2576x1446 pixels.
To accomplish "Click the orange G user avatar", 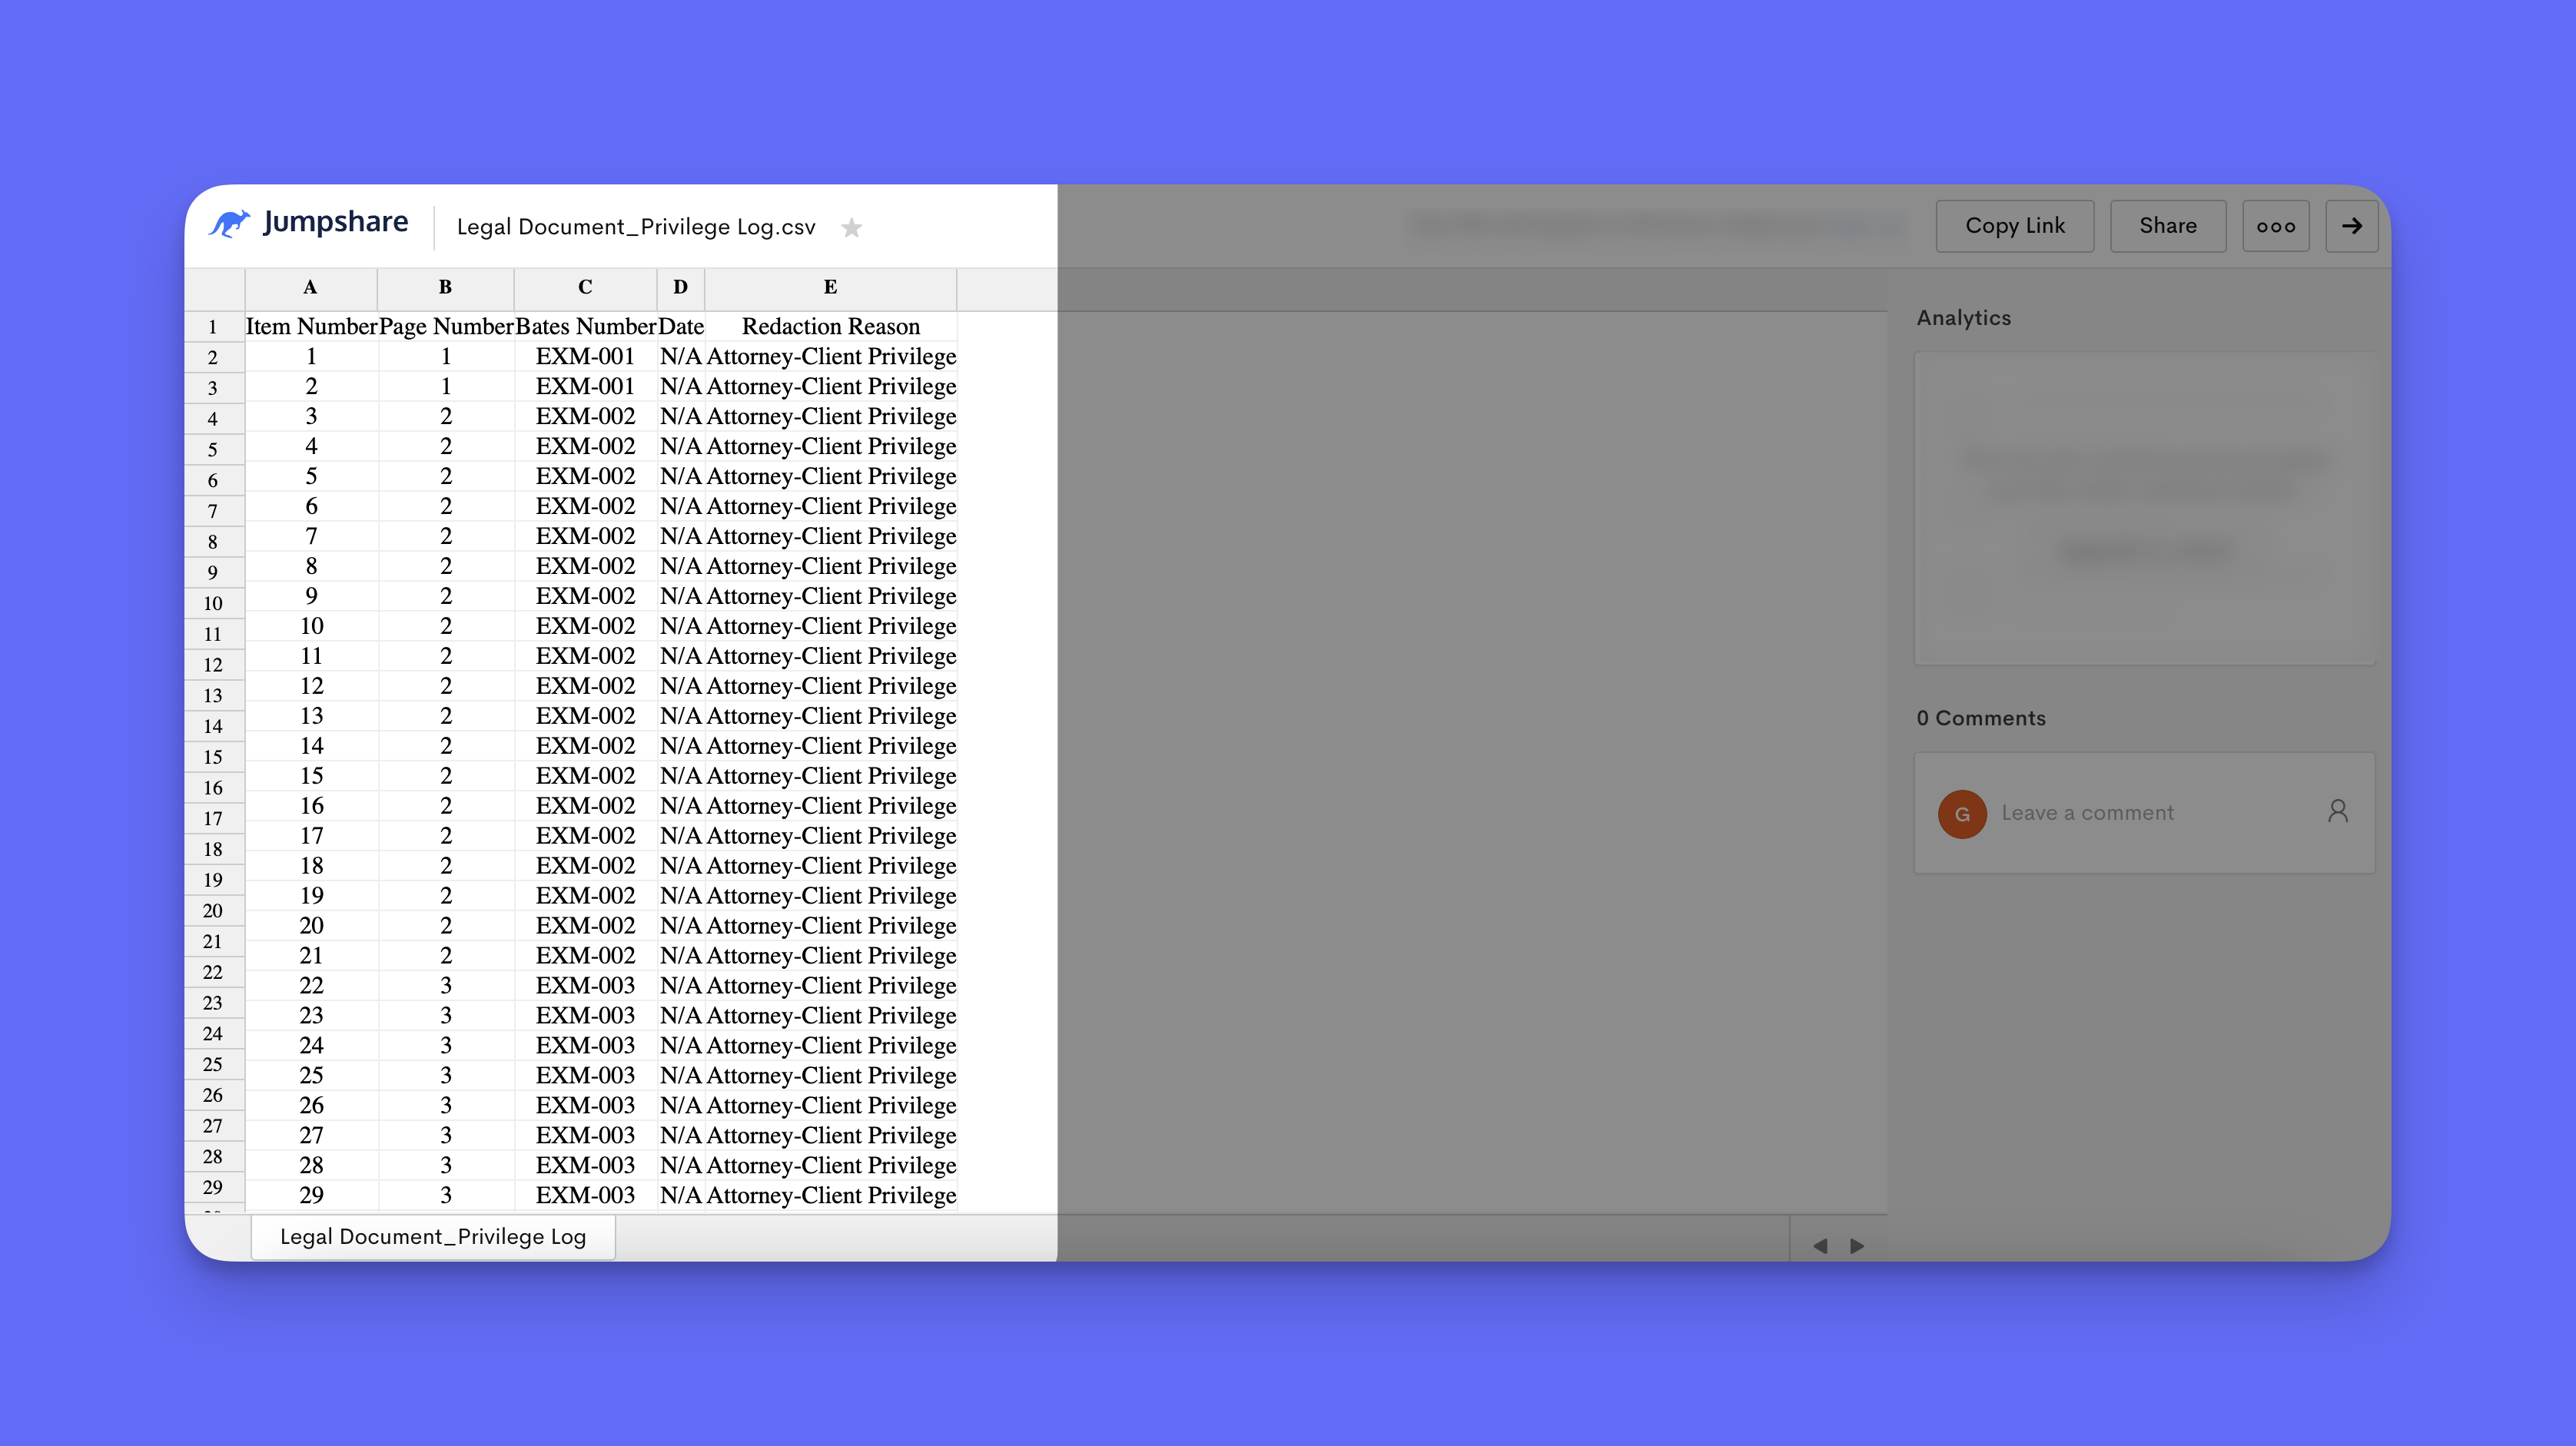I will [x=1961, y=814].
